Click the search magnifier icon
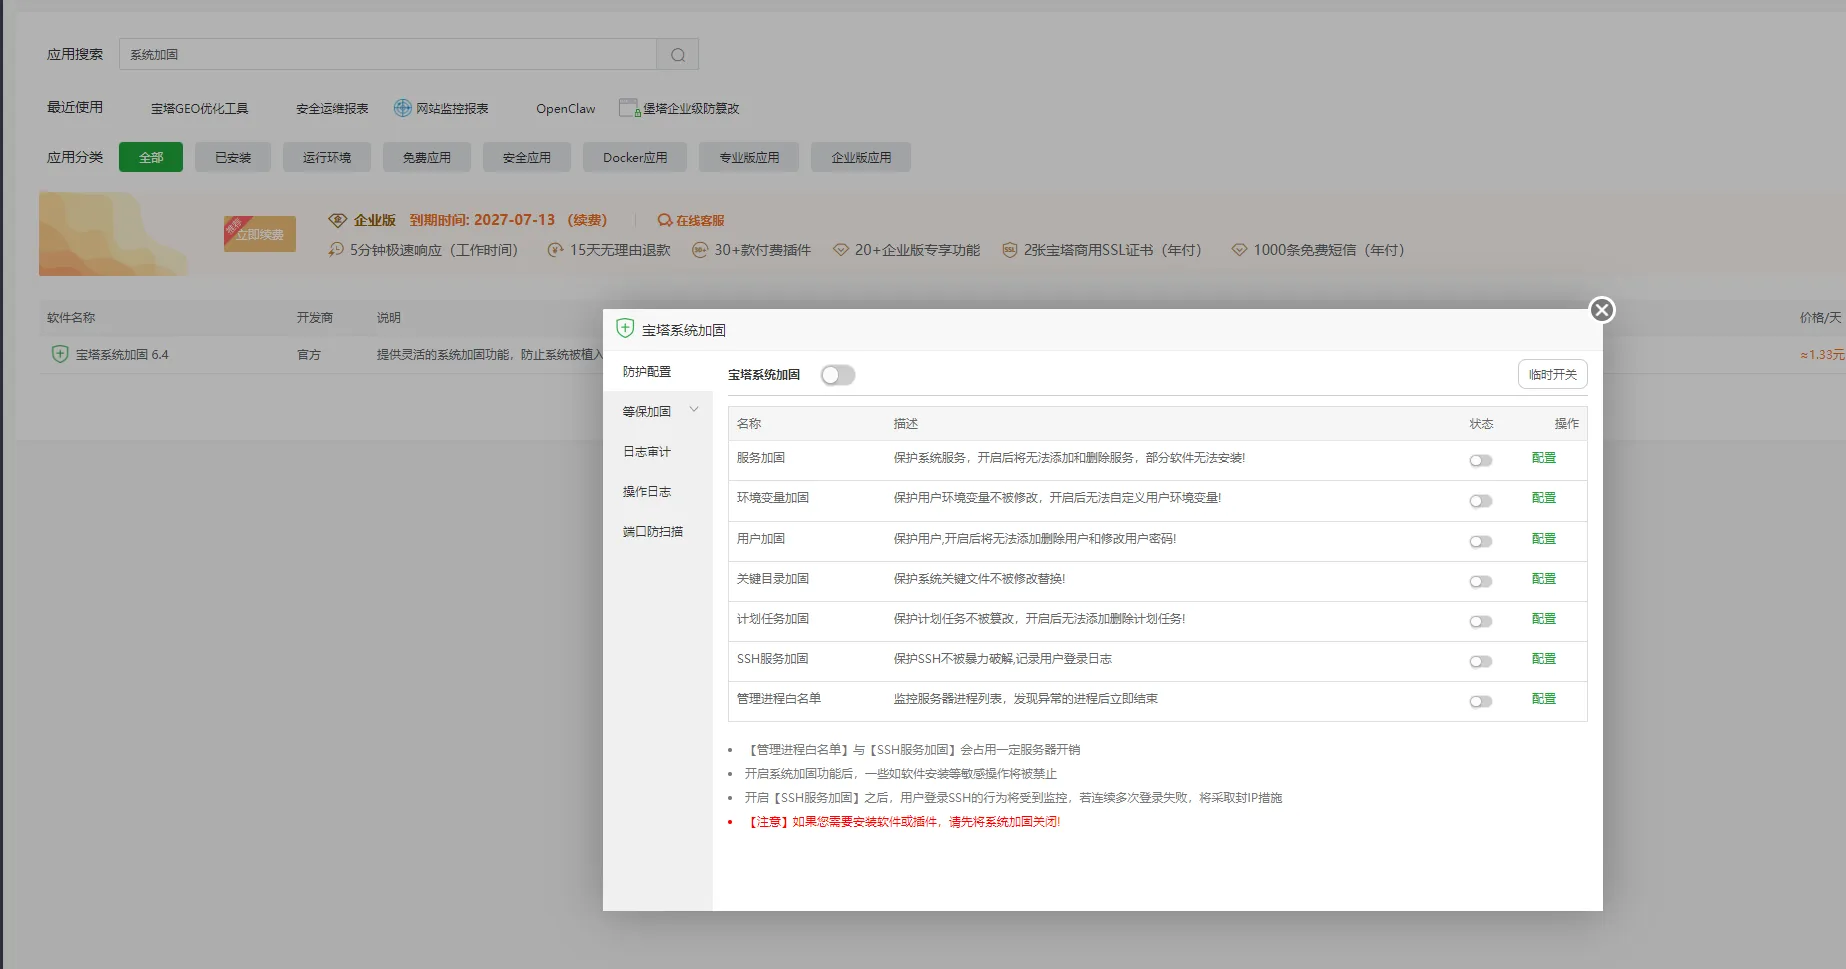 click(678, 55)
